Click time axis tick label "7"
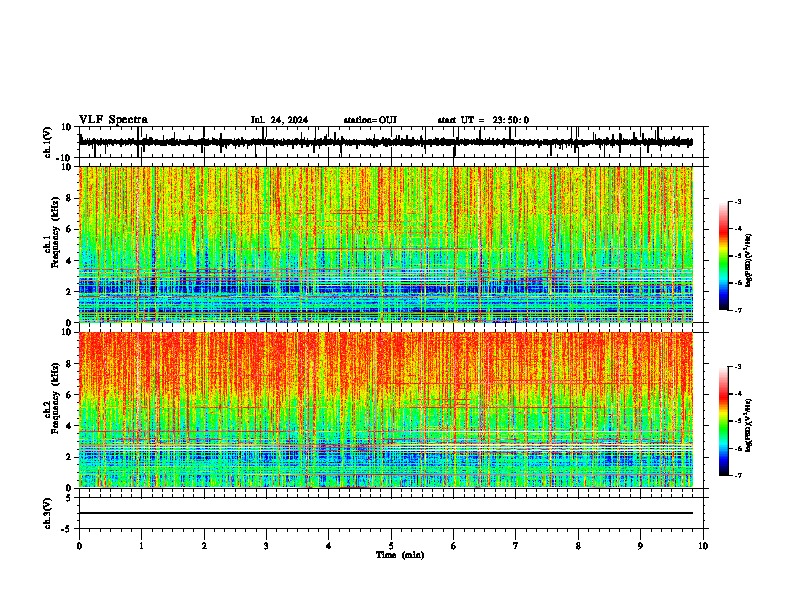 [x=516, y=546]
